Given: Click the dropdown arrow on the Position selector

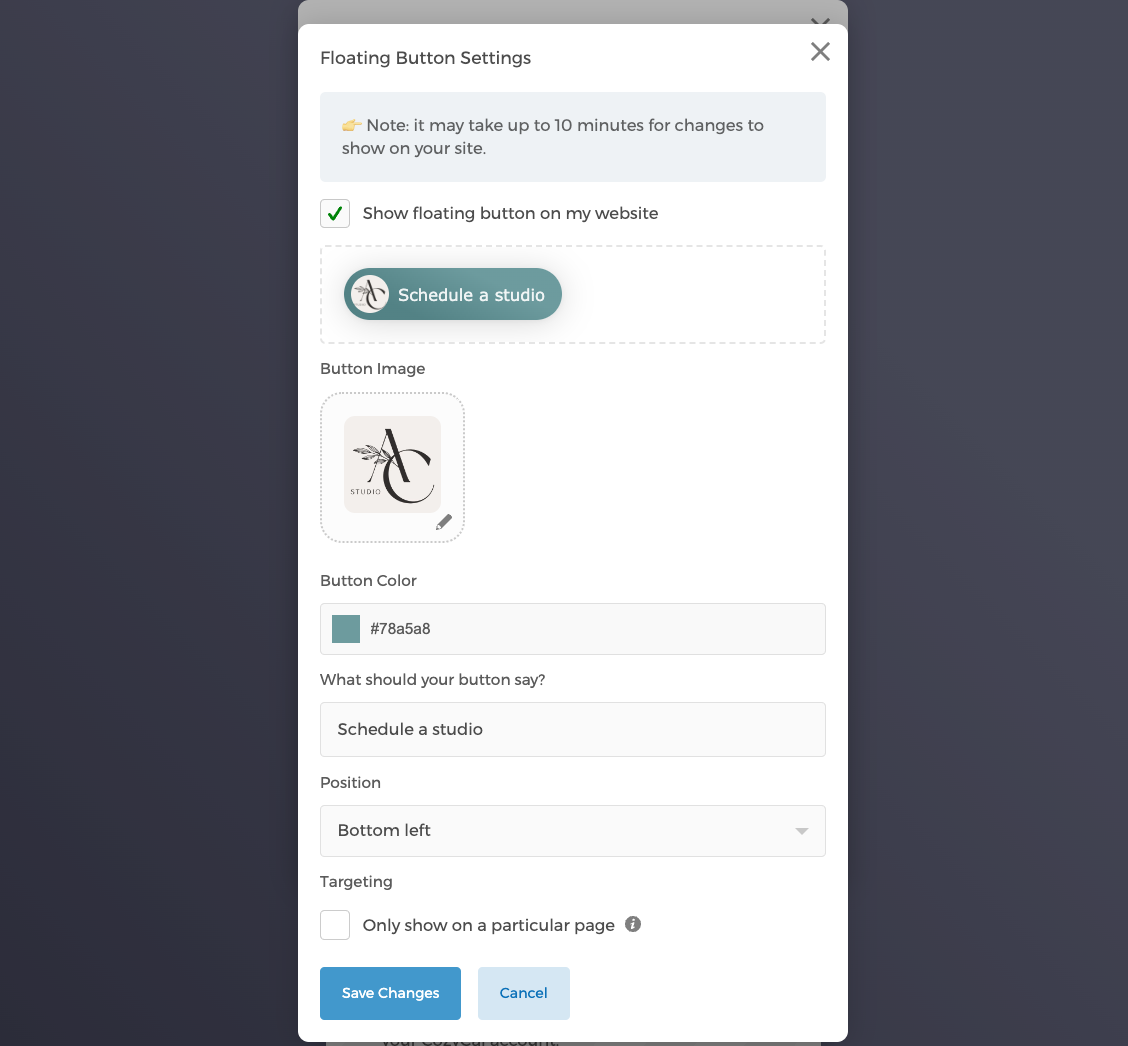Looking at the screenshot, I should coord(800,830).
